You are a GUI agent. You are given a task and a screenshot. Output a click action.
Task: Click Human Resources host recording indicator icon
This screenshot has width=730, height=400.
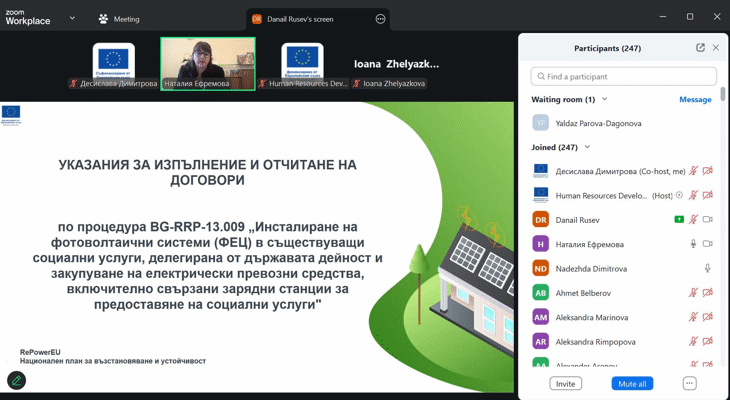679,195
